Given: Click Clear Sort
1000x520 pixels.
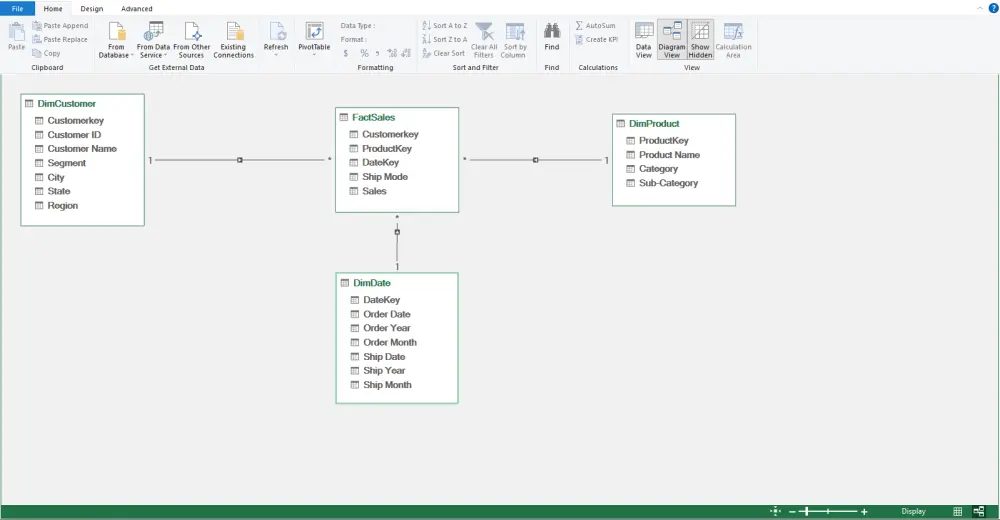Looking at the screenshot, I should pos(443,54).
